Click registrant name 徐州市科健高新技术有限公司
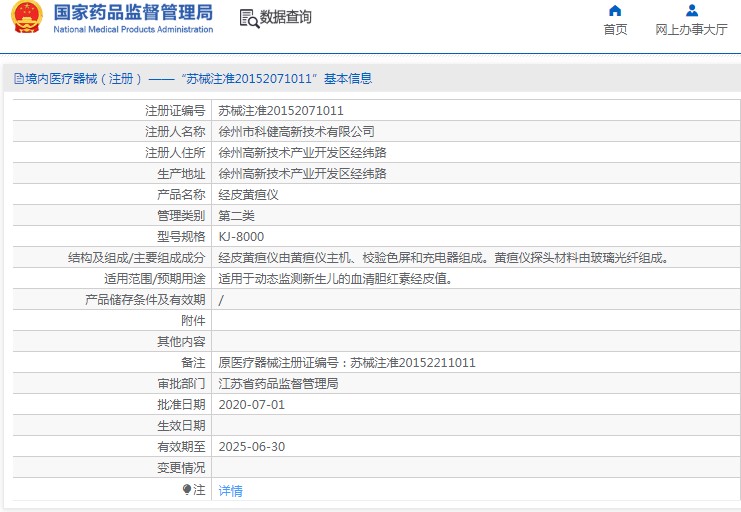Viewport: 741px width, 512px height. click(x=297, y=132)
